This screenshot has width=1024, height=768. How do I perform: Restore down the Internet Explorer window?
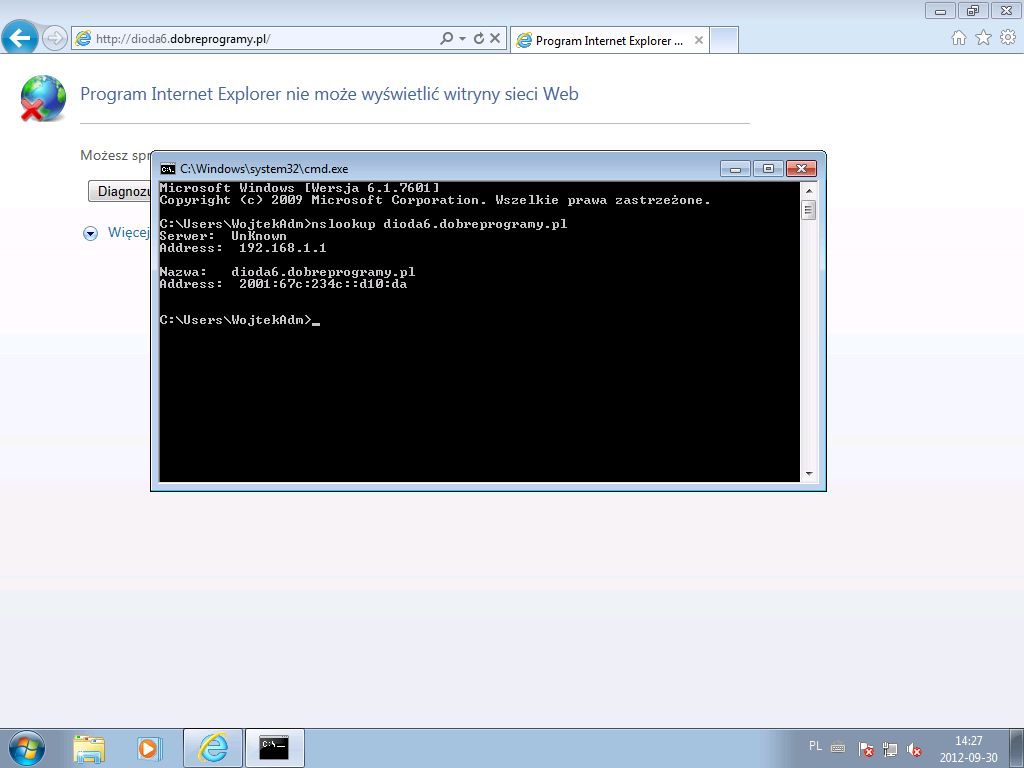(x=973, y=10)
